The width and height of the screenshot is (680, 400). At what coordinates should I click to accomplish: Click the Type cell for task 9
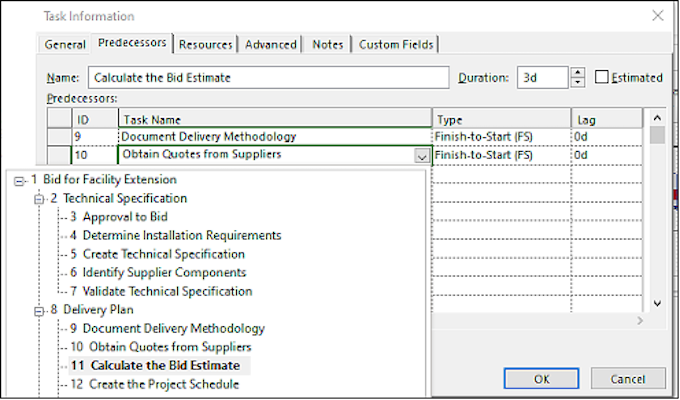[502, 137]
